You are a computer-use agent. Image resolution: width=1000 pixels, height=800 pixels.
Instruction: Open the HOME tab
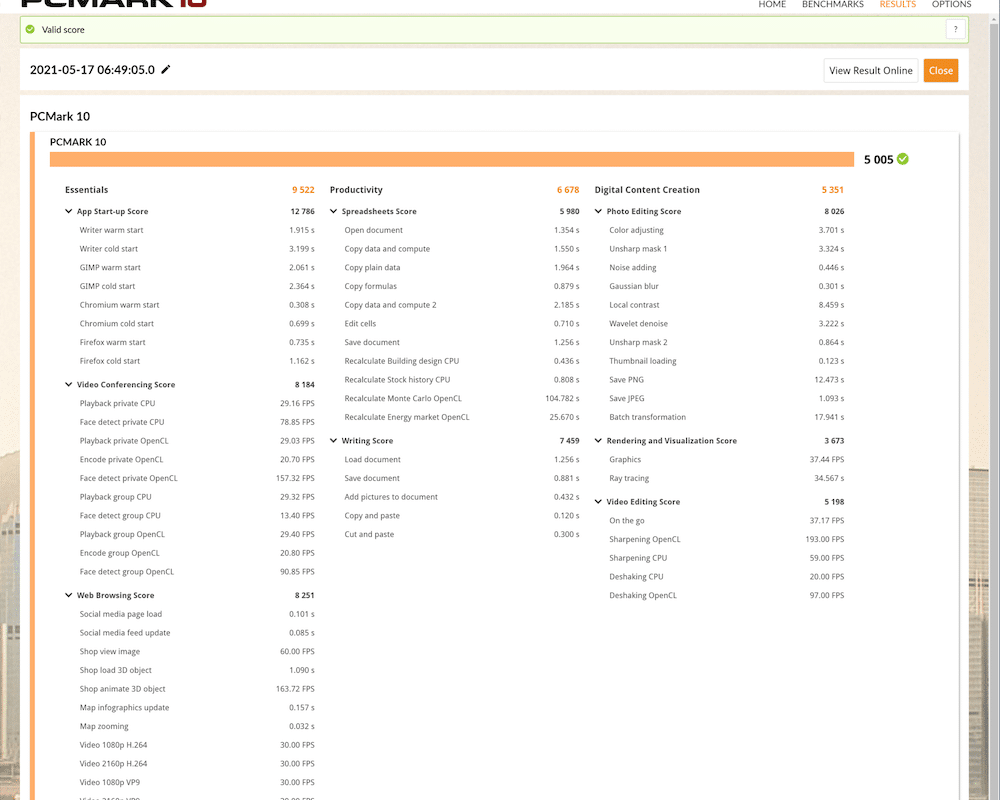tap(772, 4)
